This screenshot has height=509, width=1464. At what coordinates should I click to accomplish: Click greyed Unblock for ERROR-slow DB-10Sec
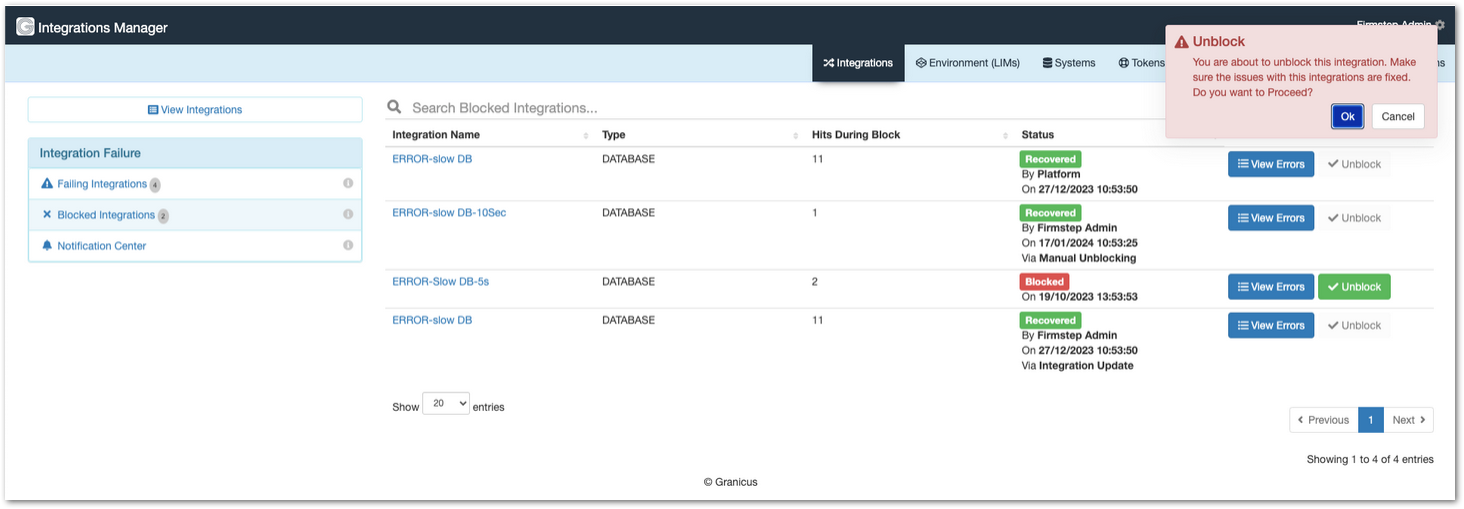pos(1354,218)
